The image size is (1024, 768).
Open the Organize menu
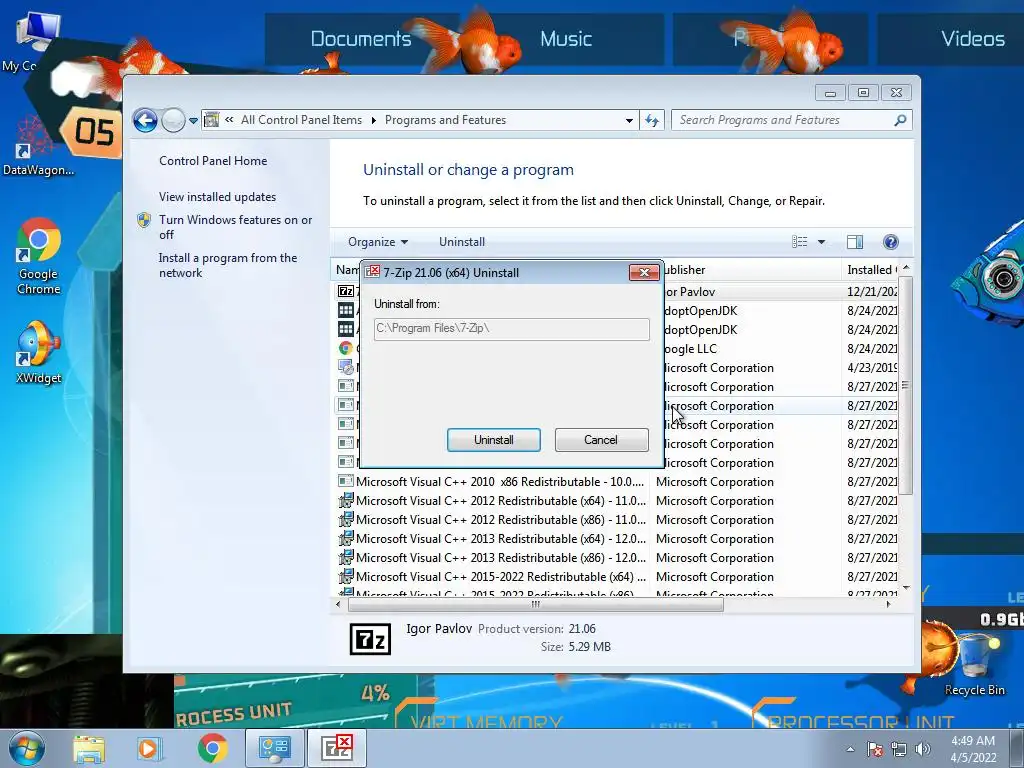(x=378, y=242)
